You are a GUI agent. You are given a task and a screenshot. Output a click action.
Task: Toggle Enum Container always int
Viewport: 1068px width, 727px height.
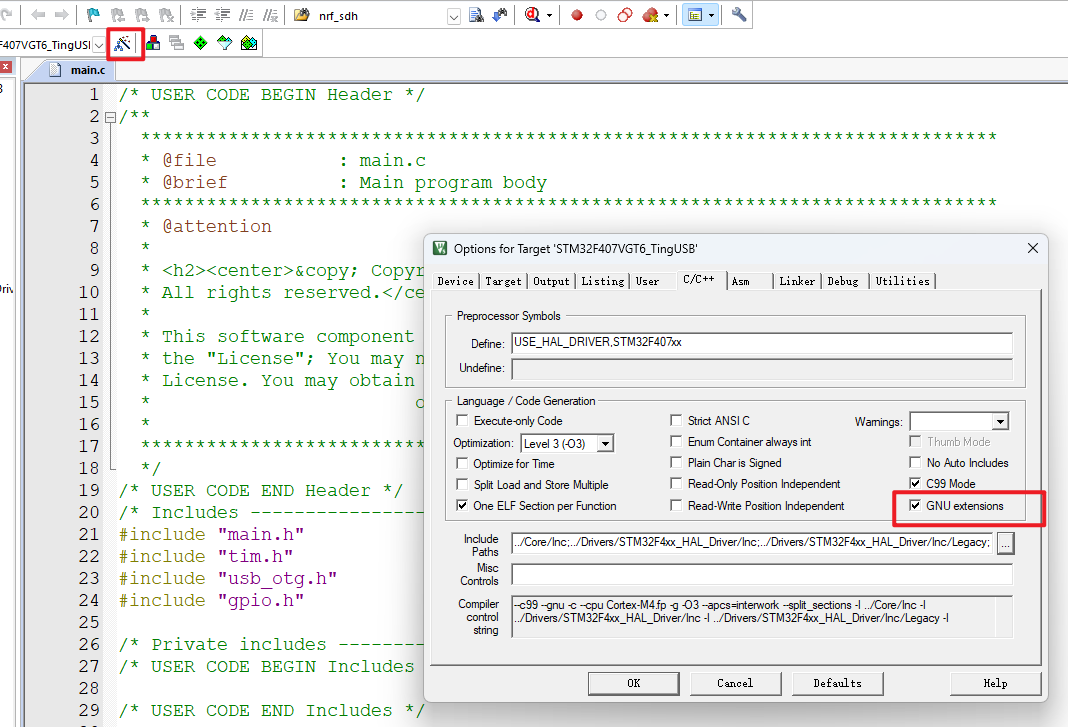(x=676, y=442)
